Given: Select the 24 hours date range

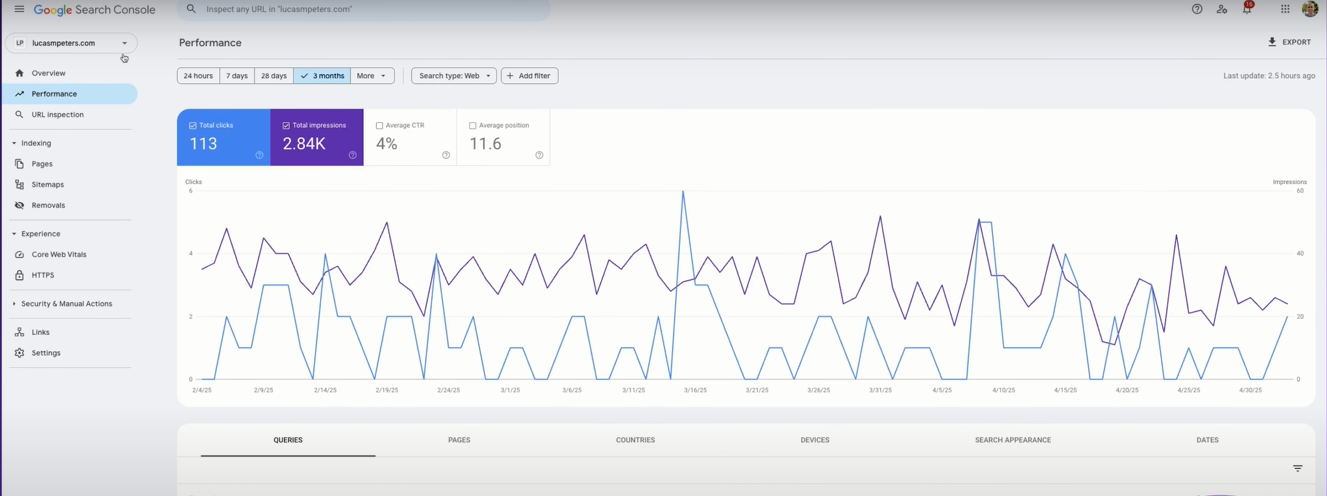Looking at the screenshot, I should point(198,76).
